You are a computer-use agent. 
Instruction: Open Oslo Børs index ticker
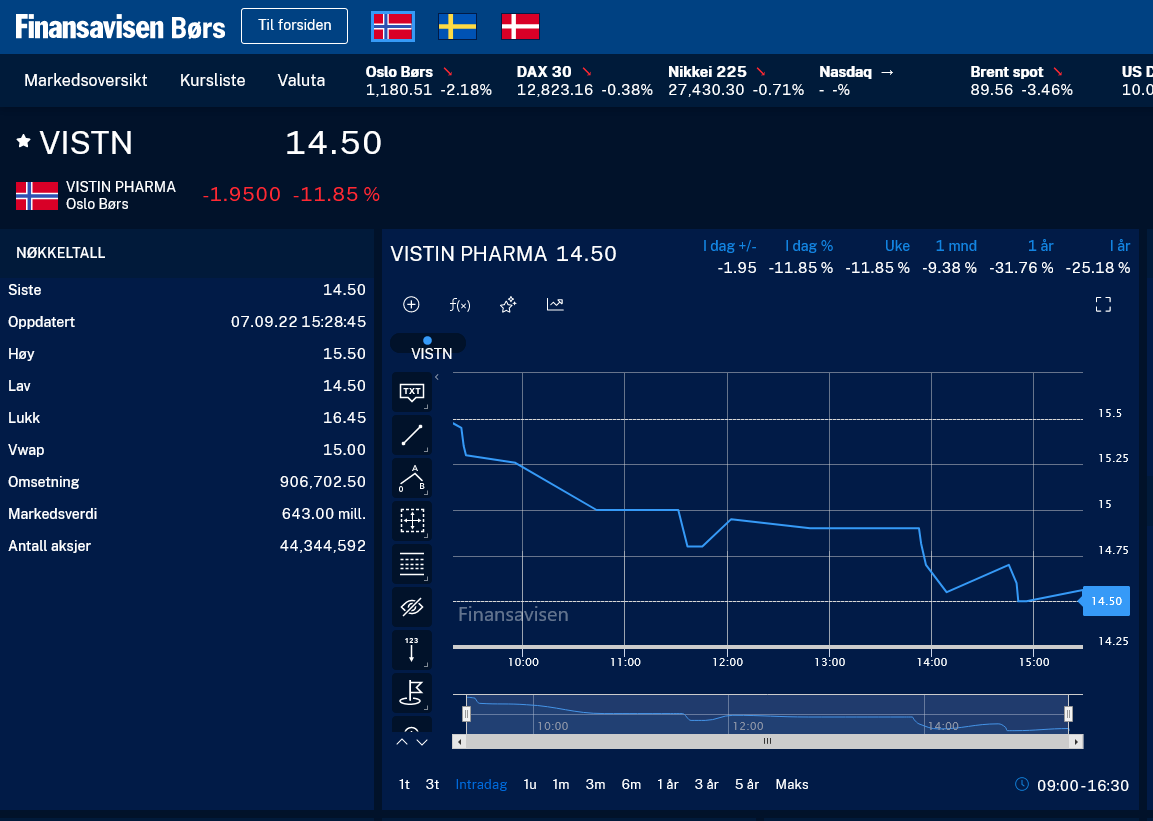pos(429,81)
